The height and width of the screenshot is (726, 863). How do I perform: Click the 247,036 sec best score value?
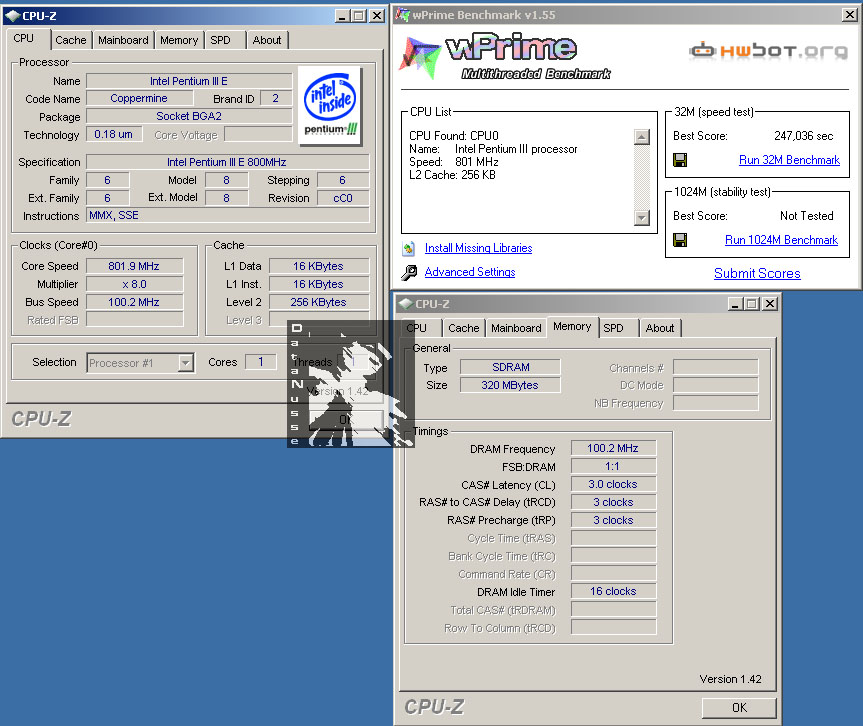(x=804, y=136)
